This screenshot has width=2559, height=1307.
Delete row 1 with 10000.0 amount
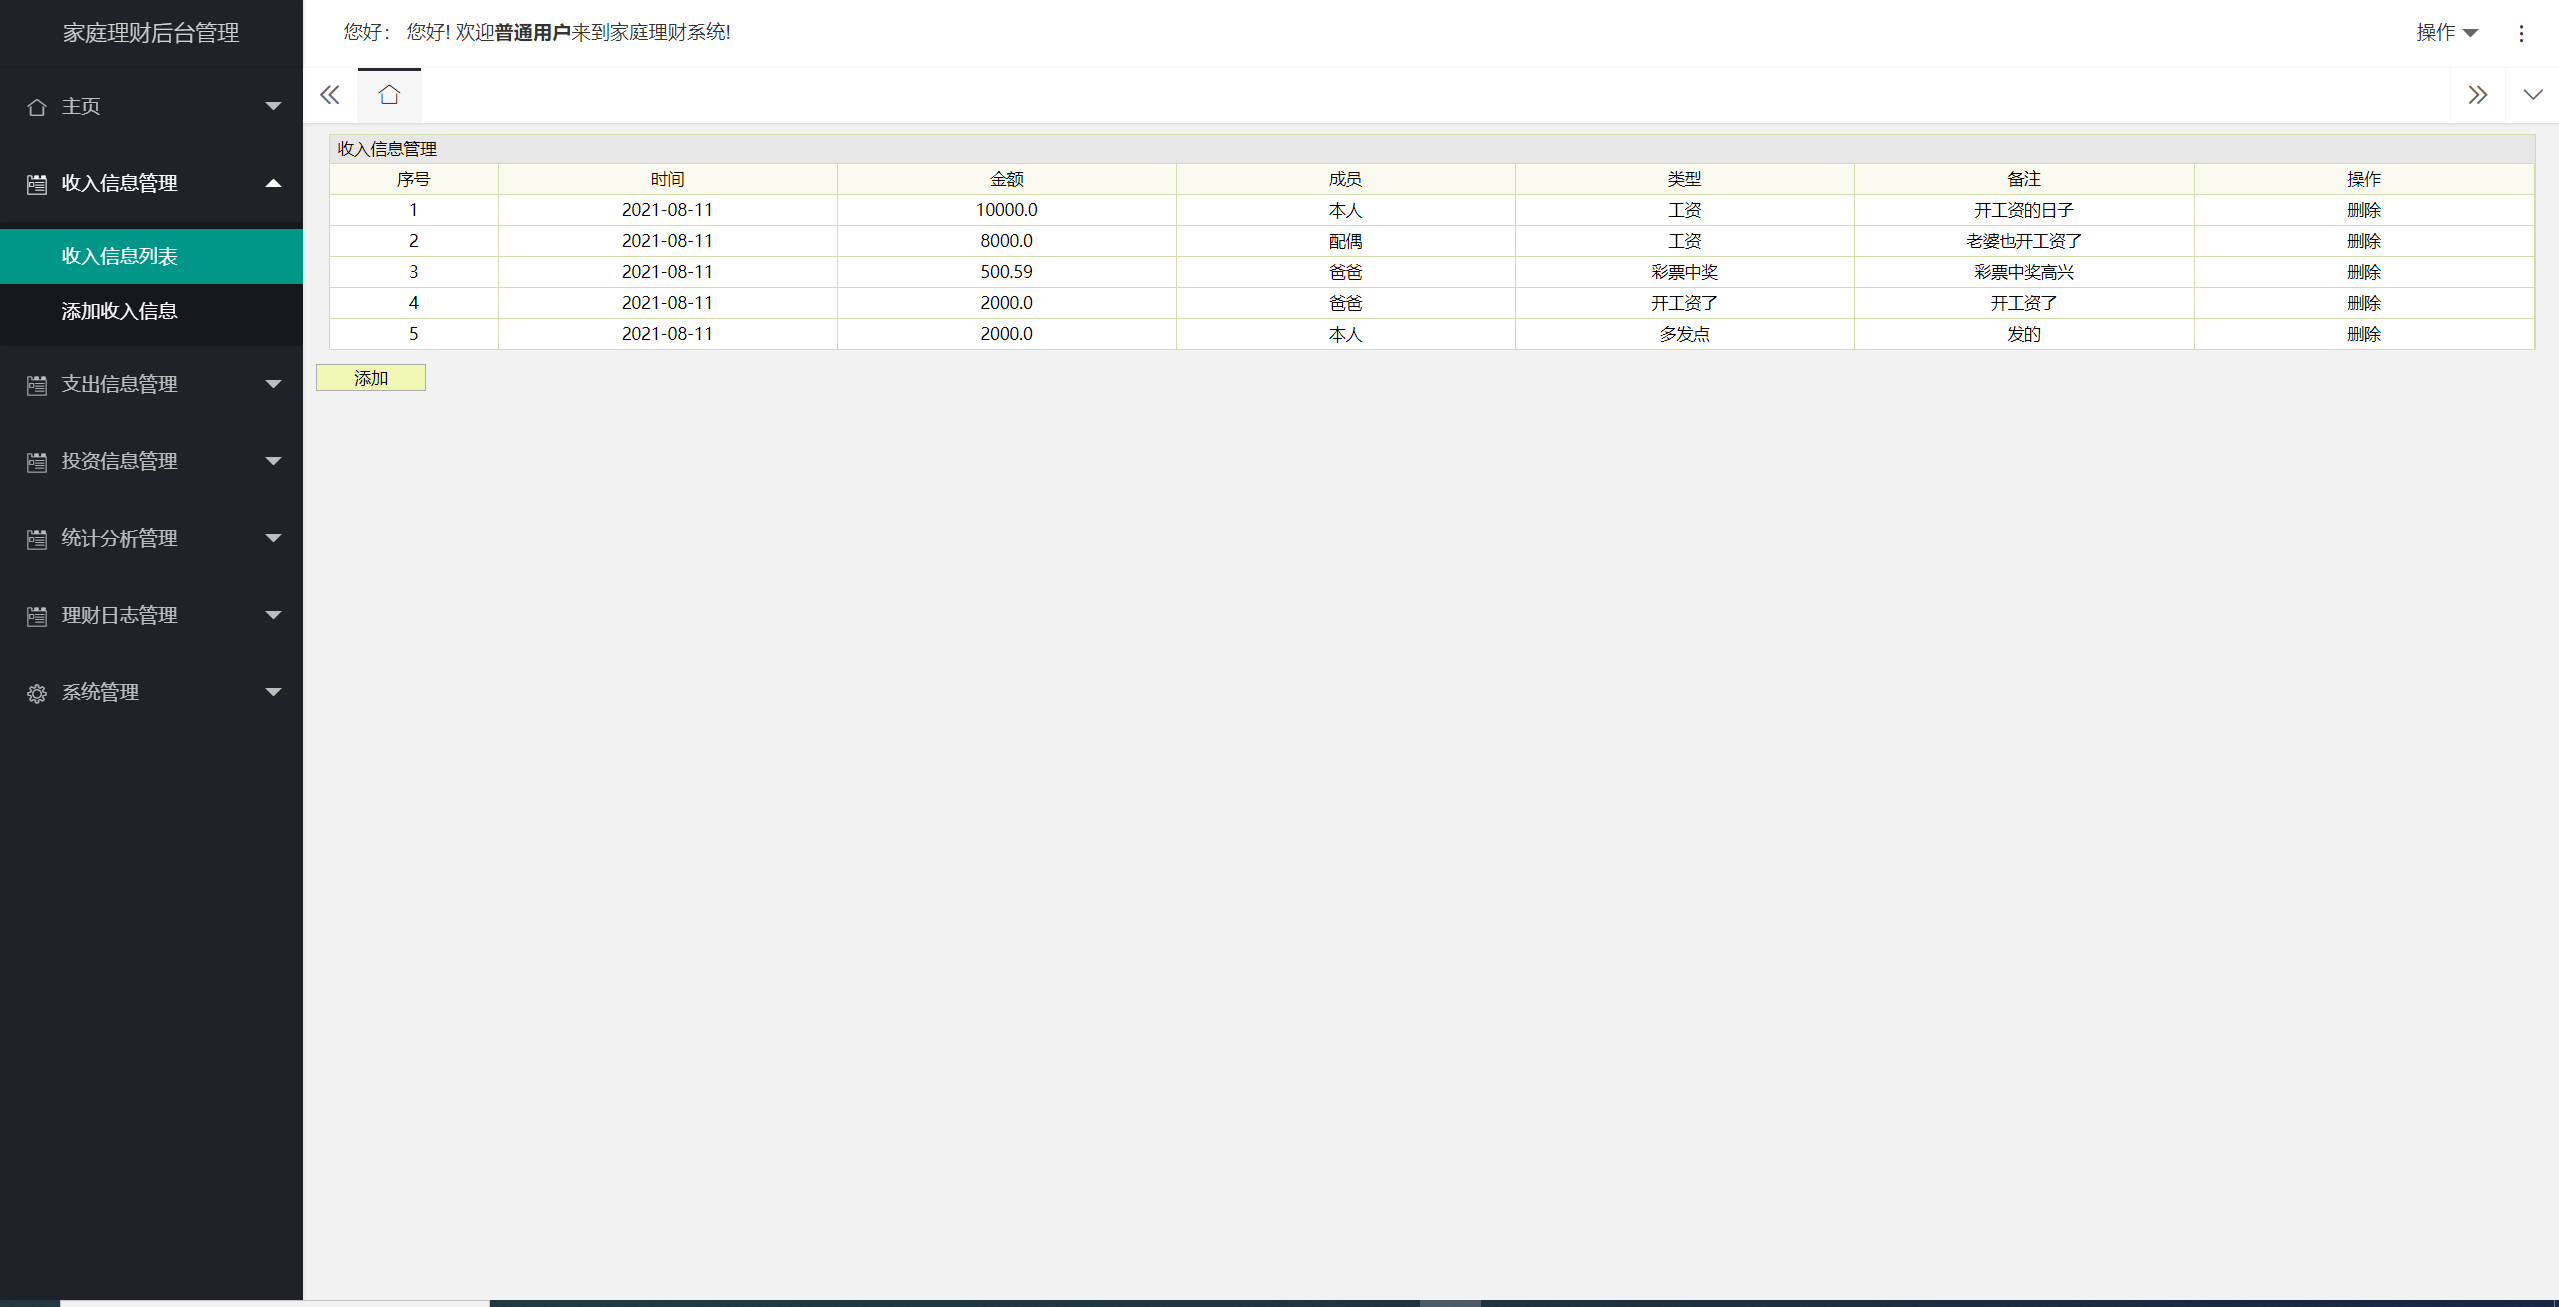pos(2363,210)
